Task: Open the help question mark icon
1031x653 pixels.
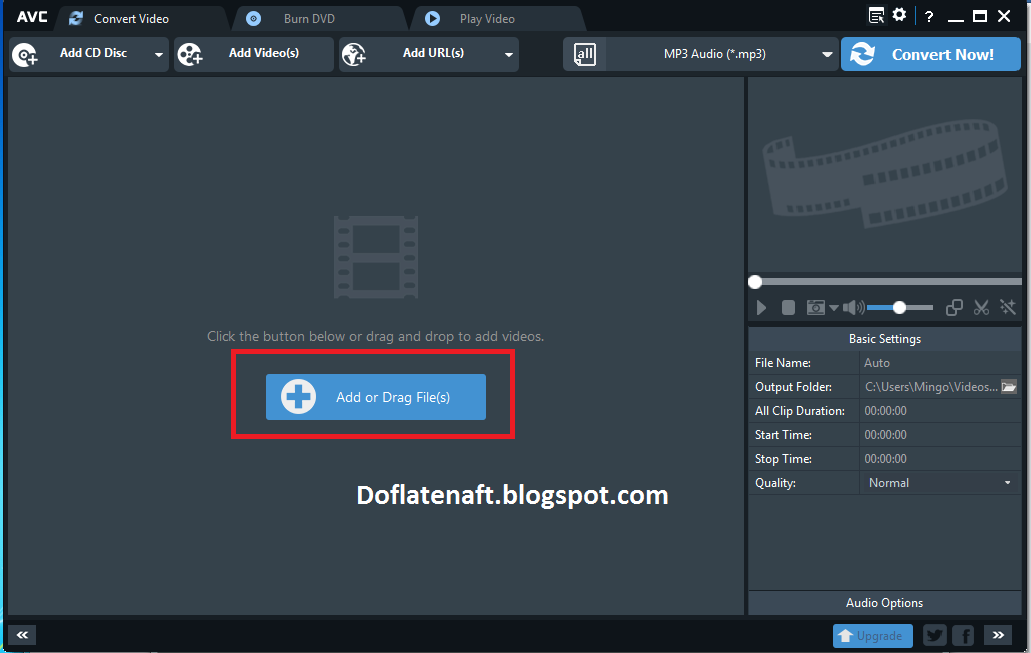Action: [x=929, y=16]
